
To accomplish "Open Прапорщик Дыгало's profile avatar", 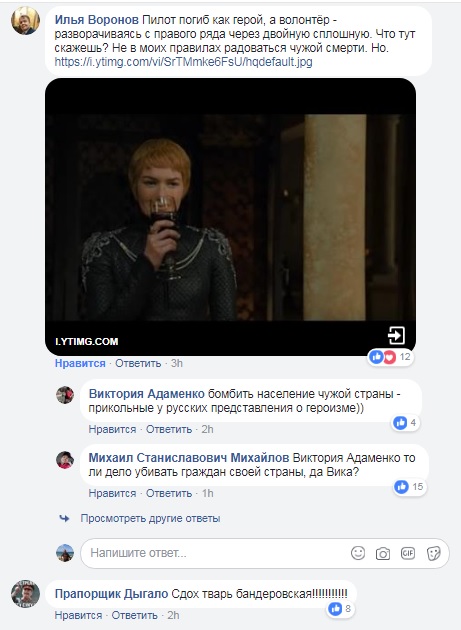I will (x=25, y=594).
